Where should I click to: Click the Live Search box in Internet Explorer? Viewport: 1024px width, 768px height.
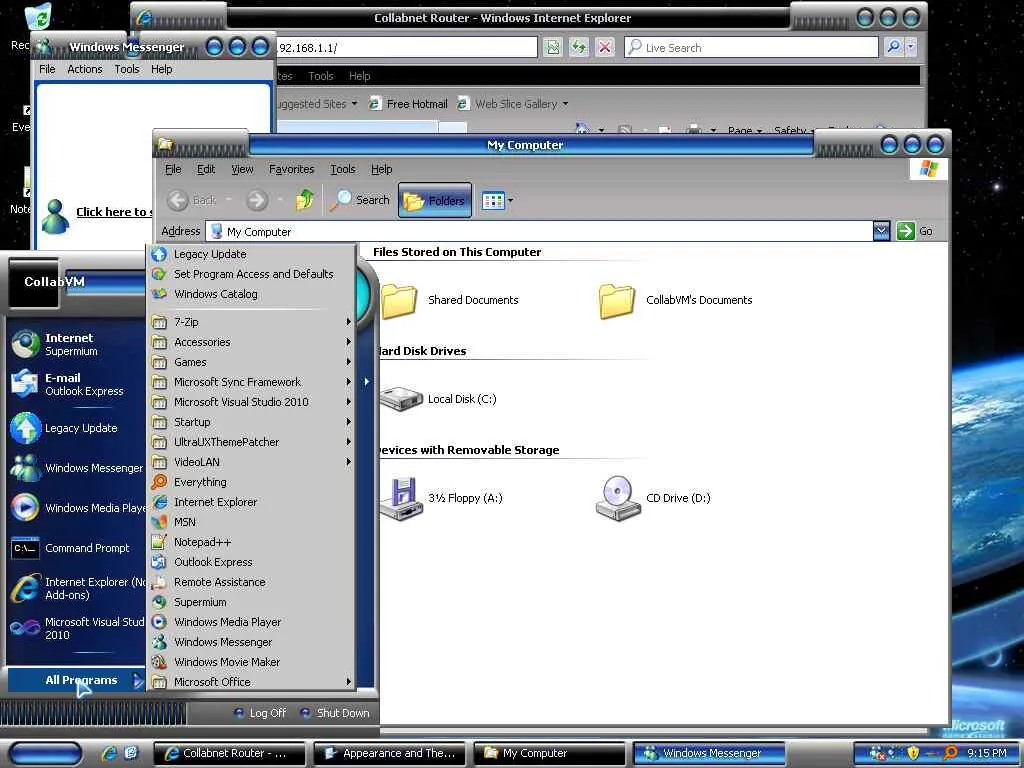pos(751,47)
